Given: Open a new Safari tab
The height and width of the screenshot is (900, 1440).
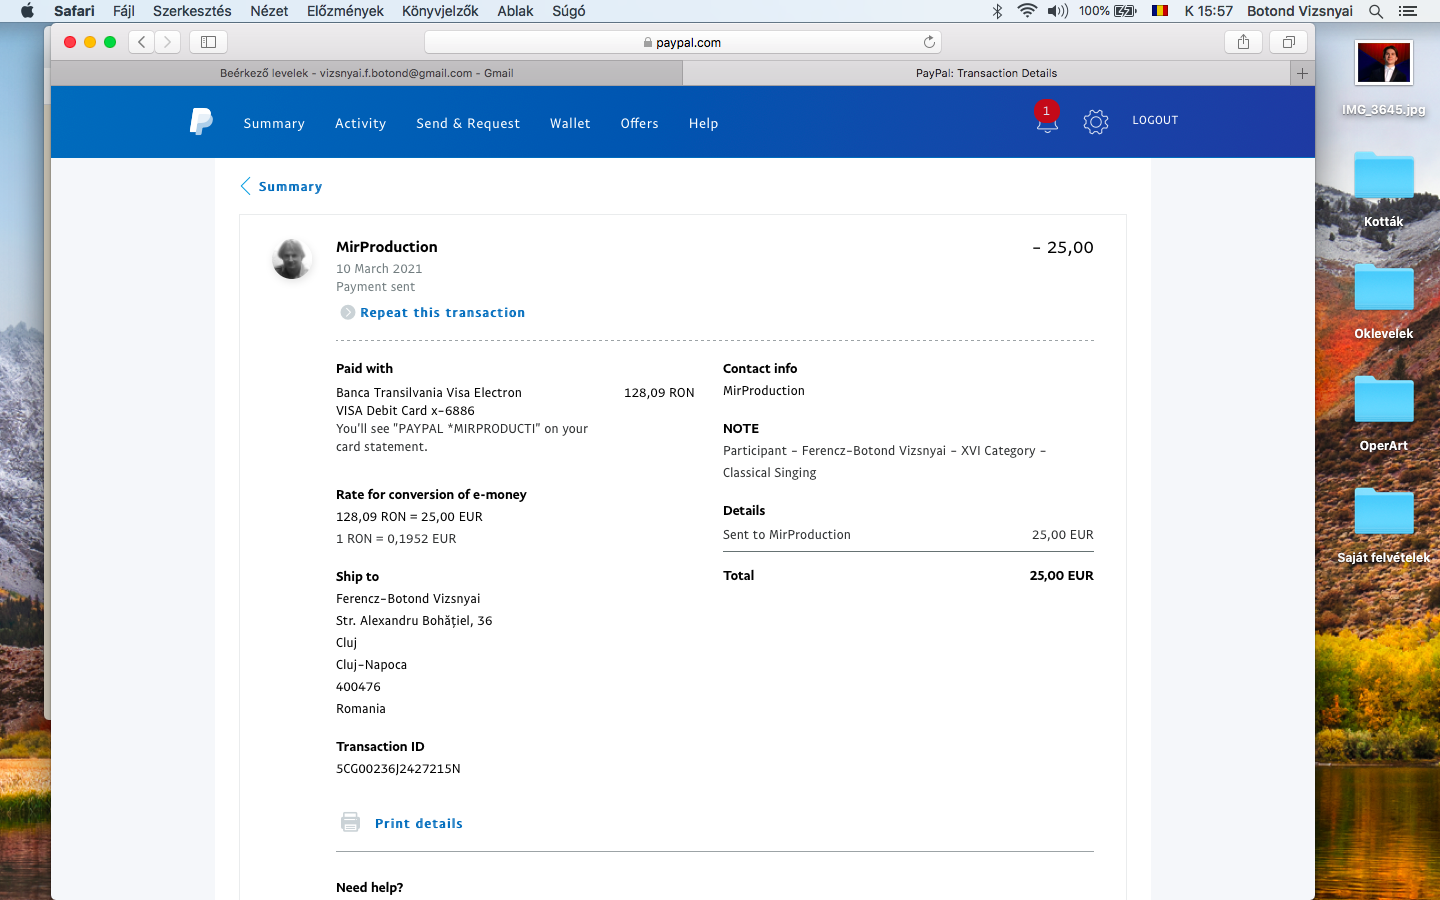Looking at the screenshot, I should 1302,73.
